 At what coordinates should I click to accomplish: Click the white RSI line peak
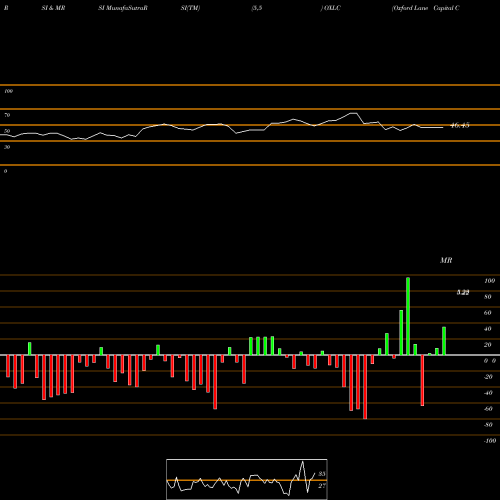pyautogui.click(x=354, y=113)
